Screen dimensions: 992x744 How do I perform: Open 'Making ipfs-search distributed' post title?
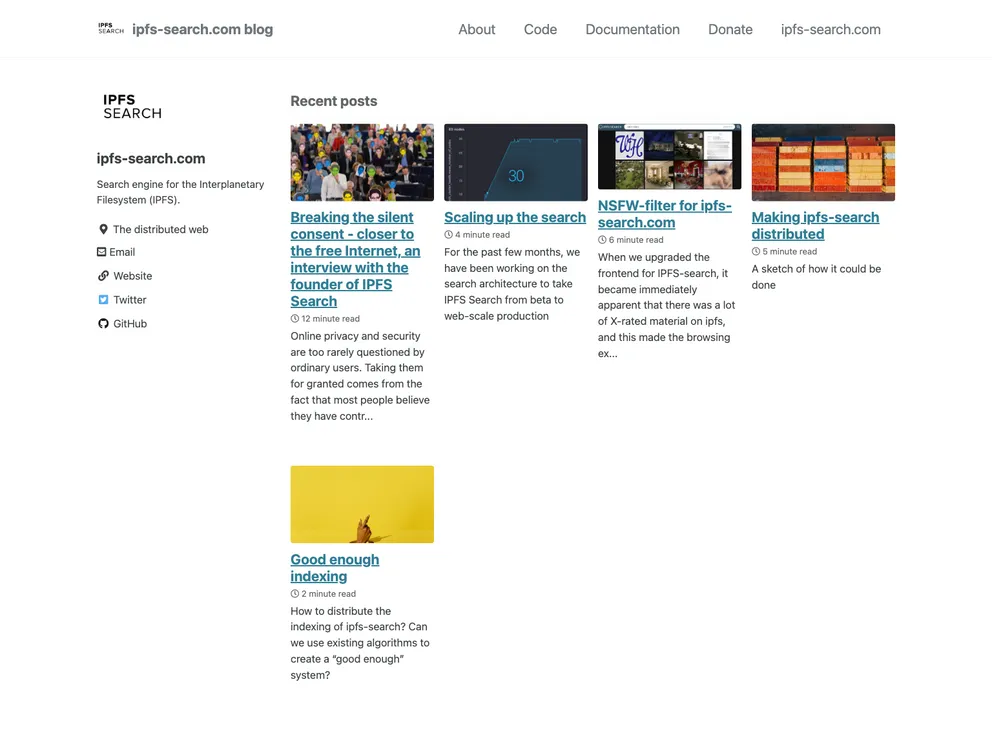pyautogui.click(x=815, y=225)
